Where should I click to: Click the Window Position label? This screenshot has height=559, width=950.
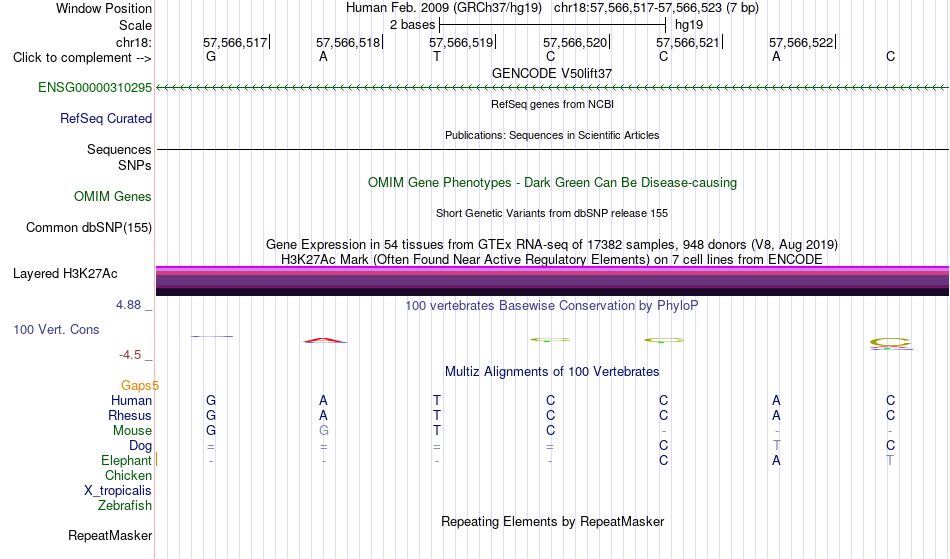(x=104, y=8)
